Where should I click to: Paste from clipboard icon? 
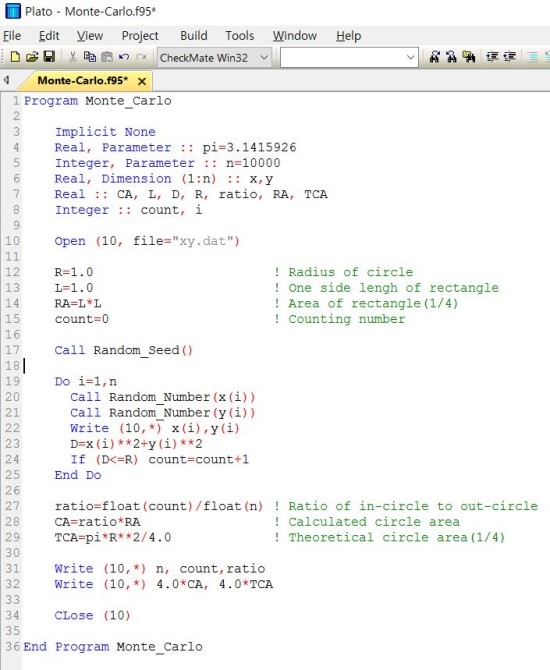point(107,57)
